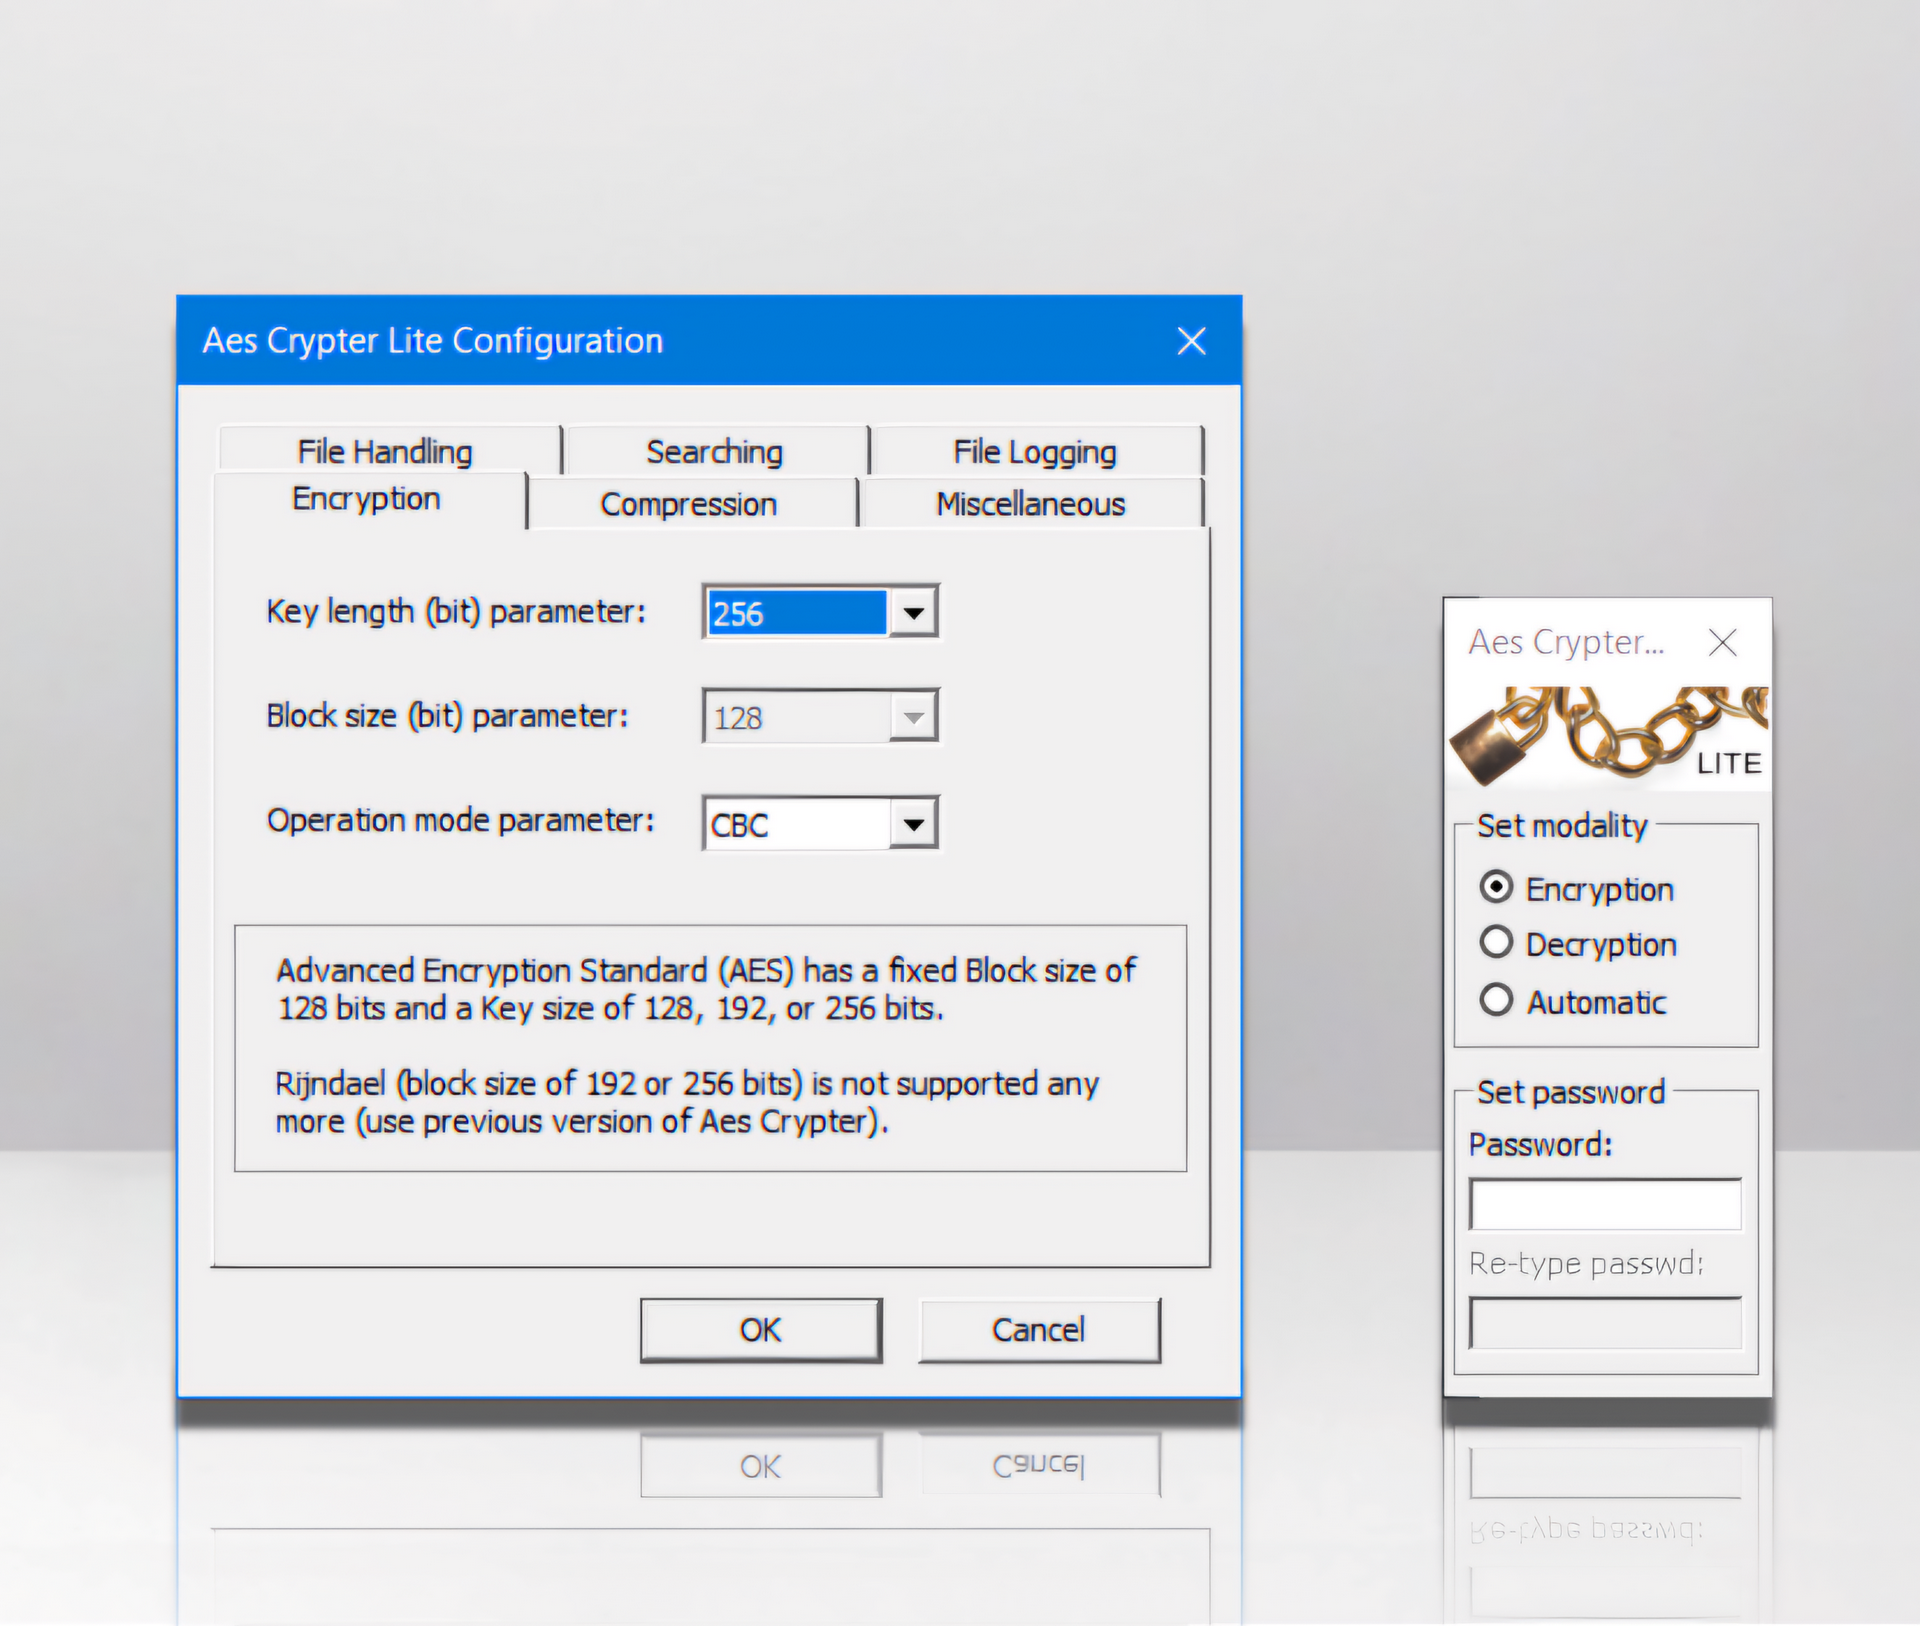Select the Encryption radio button
Viewport: 1920px width, 1626px height.
click(x=1496, y=887)
